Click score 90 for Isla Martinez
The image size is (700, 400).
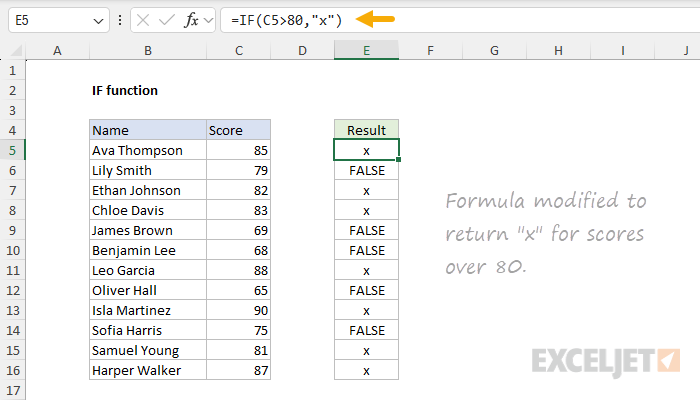(x=238, y=310)
